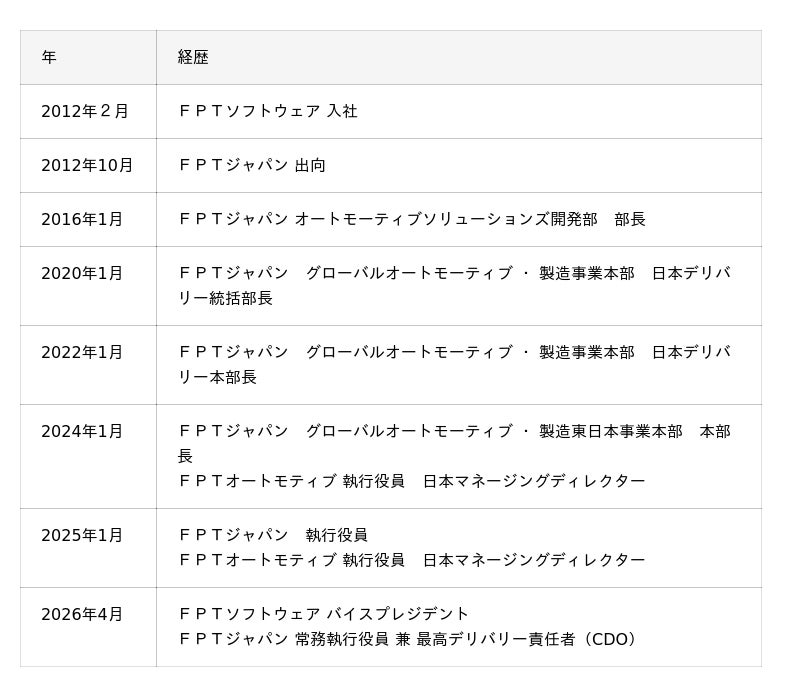Click the 2016年1月 date cell

(x=82, y=219)
